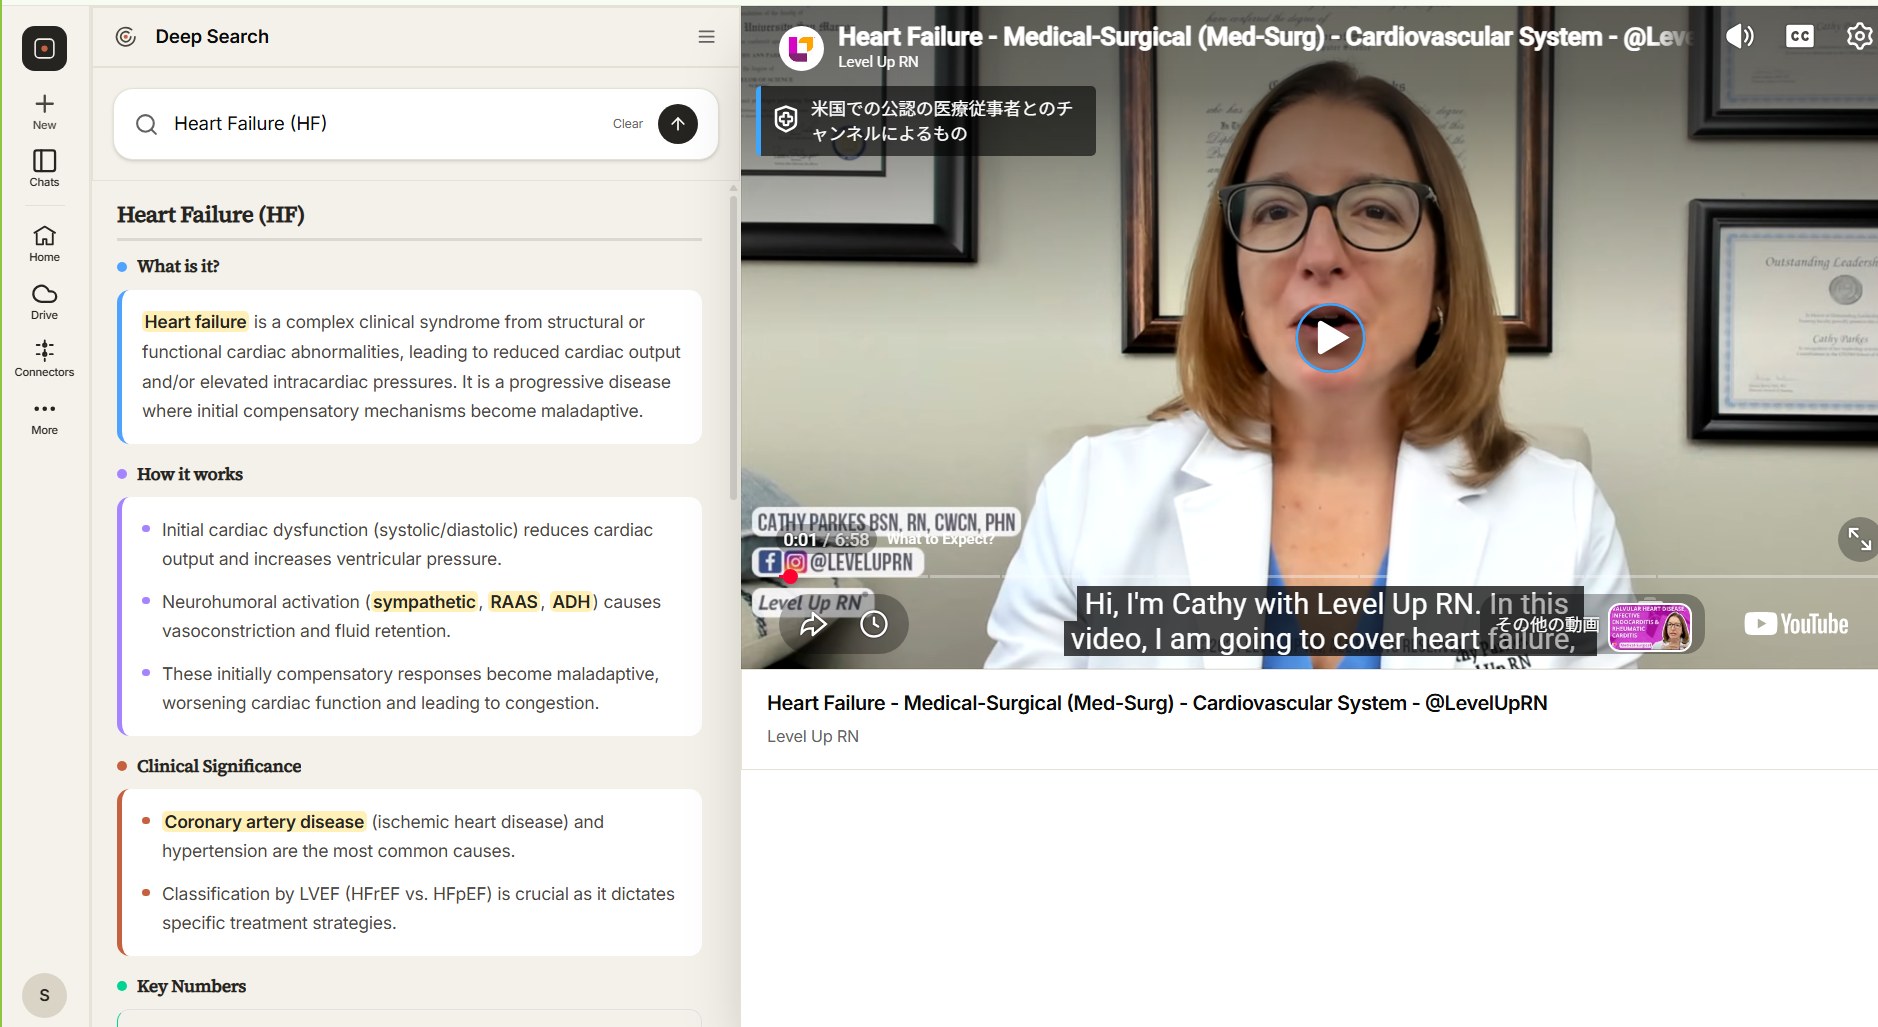The height and width of the screenshot is (1027, 1878).
Task: Submit search with the arrow-up button
Action: point(678,124)
